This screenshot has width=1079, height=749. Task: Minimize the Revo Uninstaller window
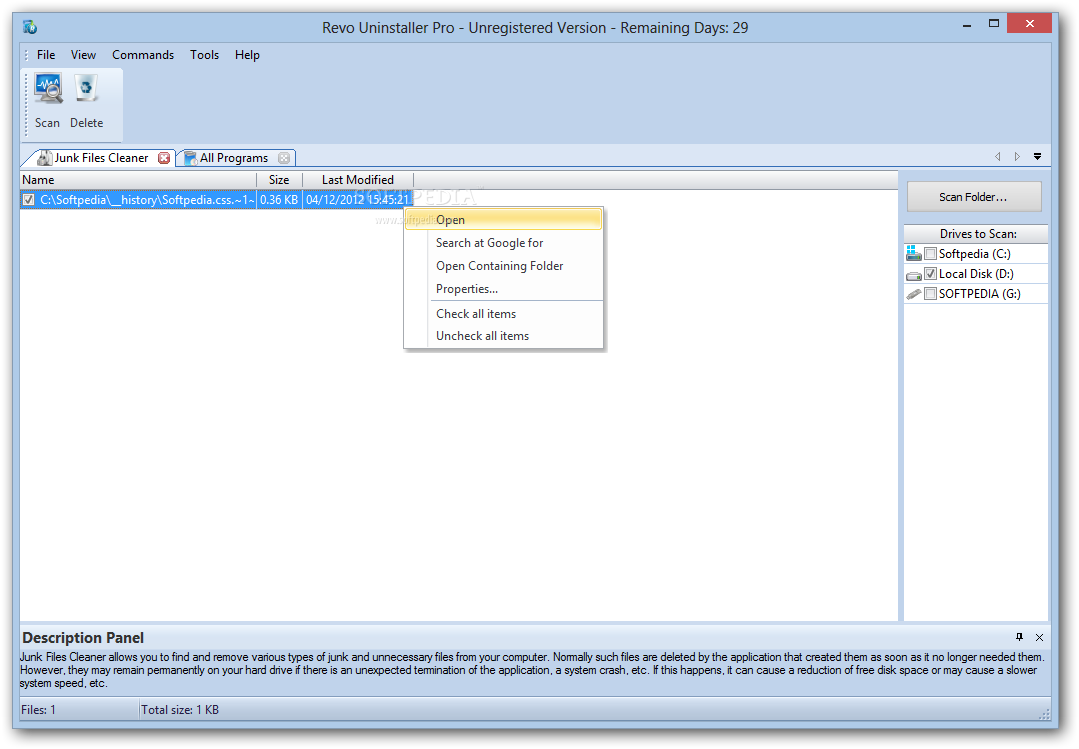click(x=967, y=24)
